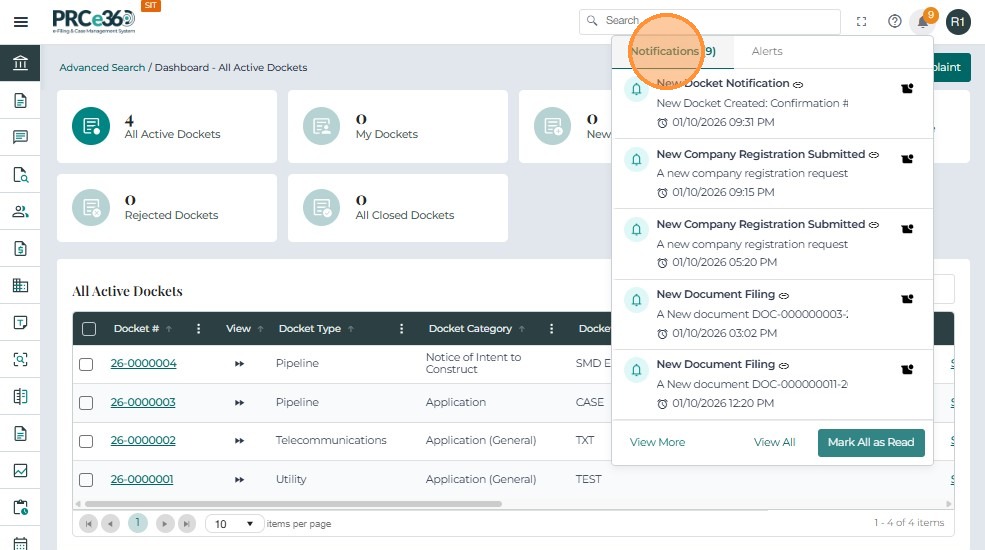This screenshot has height=550, width=985.
Task: Open the items per page dropdown
Action: click(x=235, y=524)
